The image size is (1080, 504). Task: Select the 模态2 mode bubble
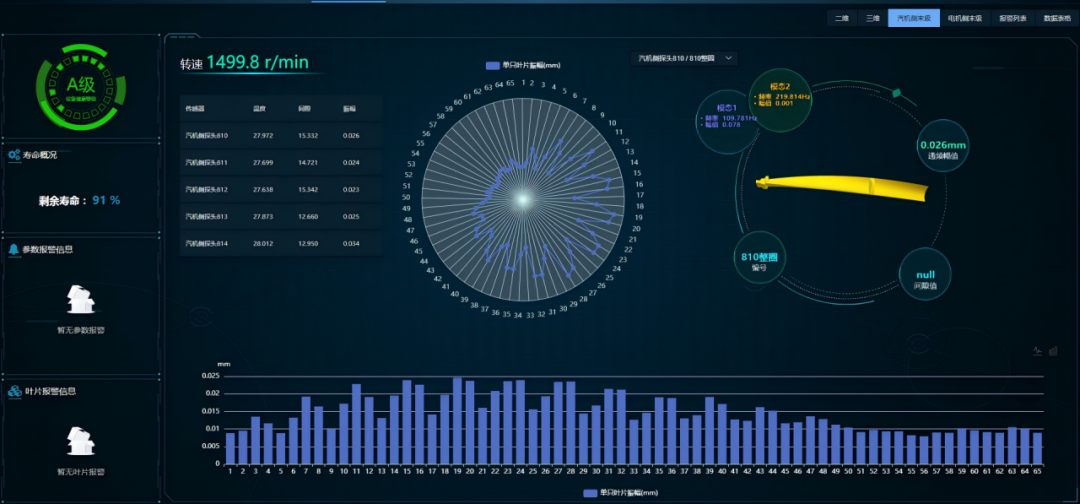(x=780, y=93)
